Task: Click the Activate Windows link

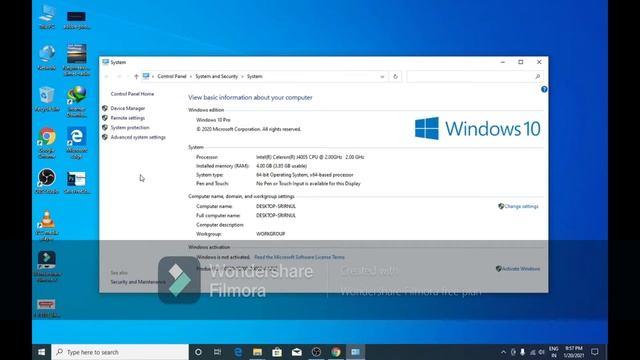Action: pos(520,269)
